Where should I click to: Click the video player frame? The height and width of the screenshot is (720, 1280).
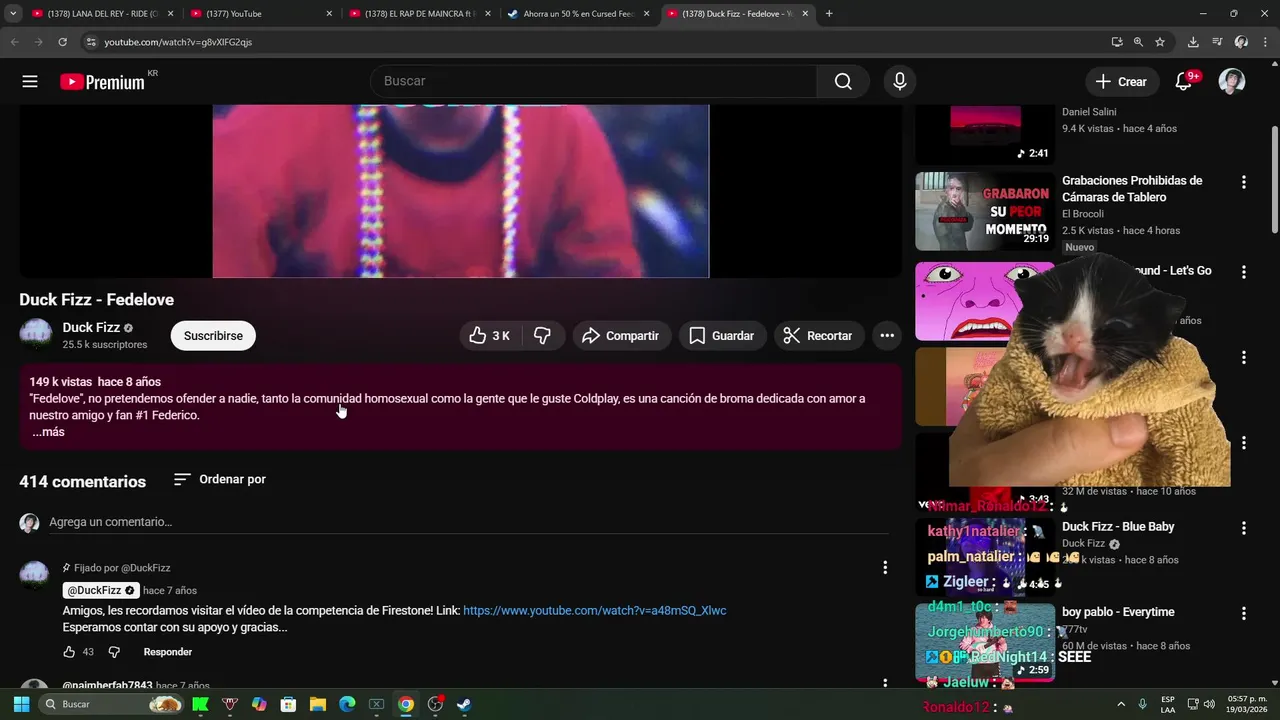(461, 191)
